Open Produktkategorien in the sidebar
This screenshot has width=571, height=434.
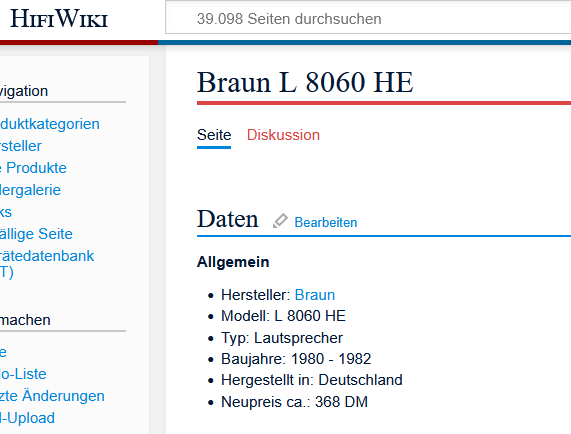[x=50, y=124]
